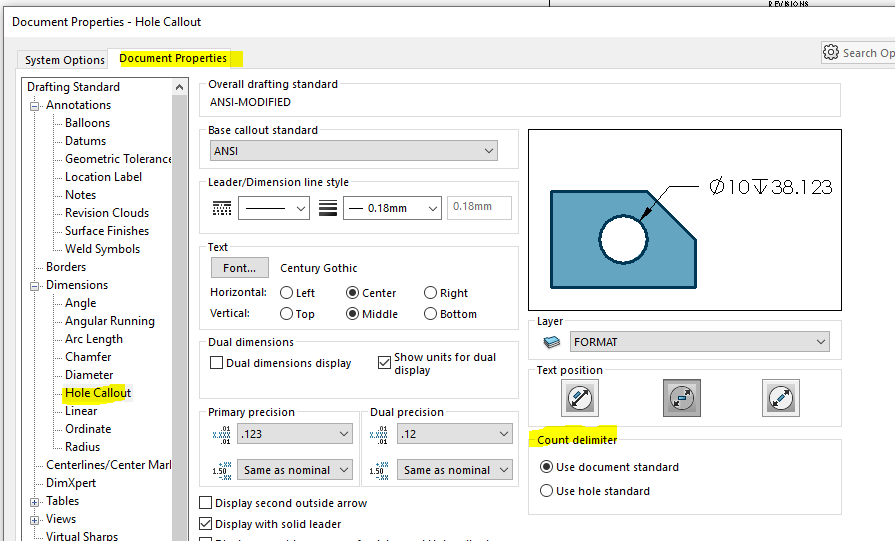Click the Font... button
This screenshot has width=895, height=541.
240,268
